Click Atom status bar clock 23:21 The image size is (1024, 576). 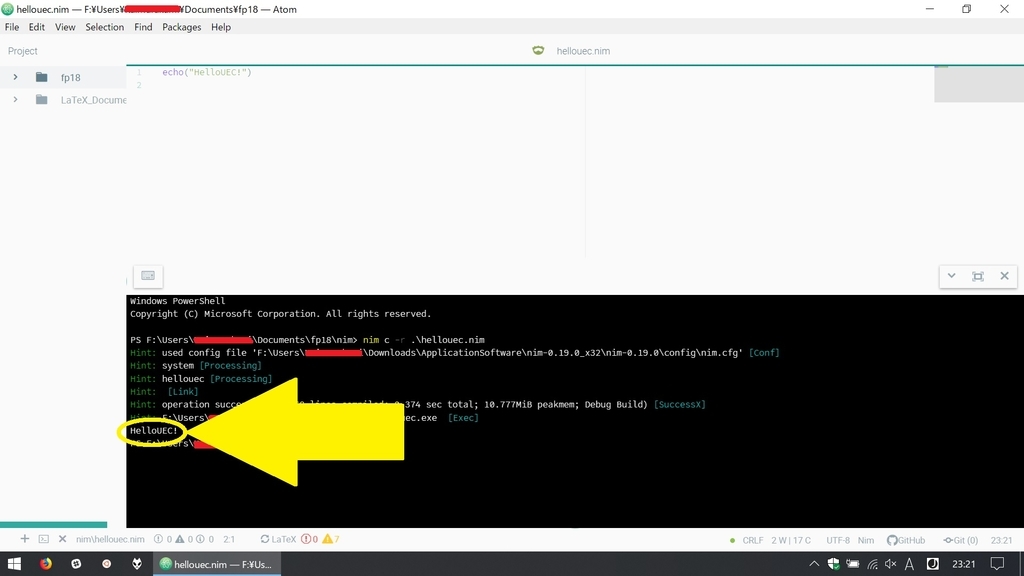point(1001,540)
